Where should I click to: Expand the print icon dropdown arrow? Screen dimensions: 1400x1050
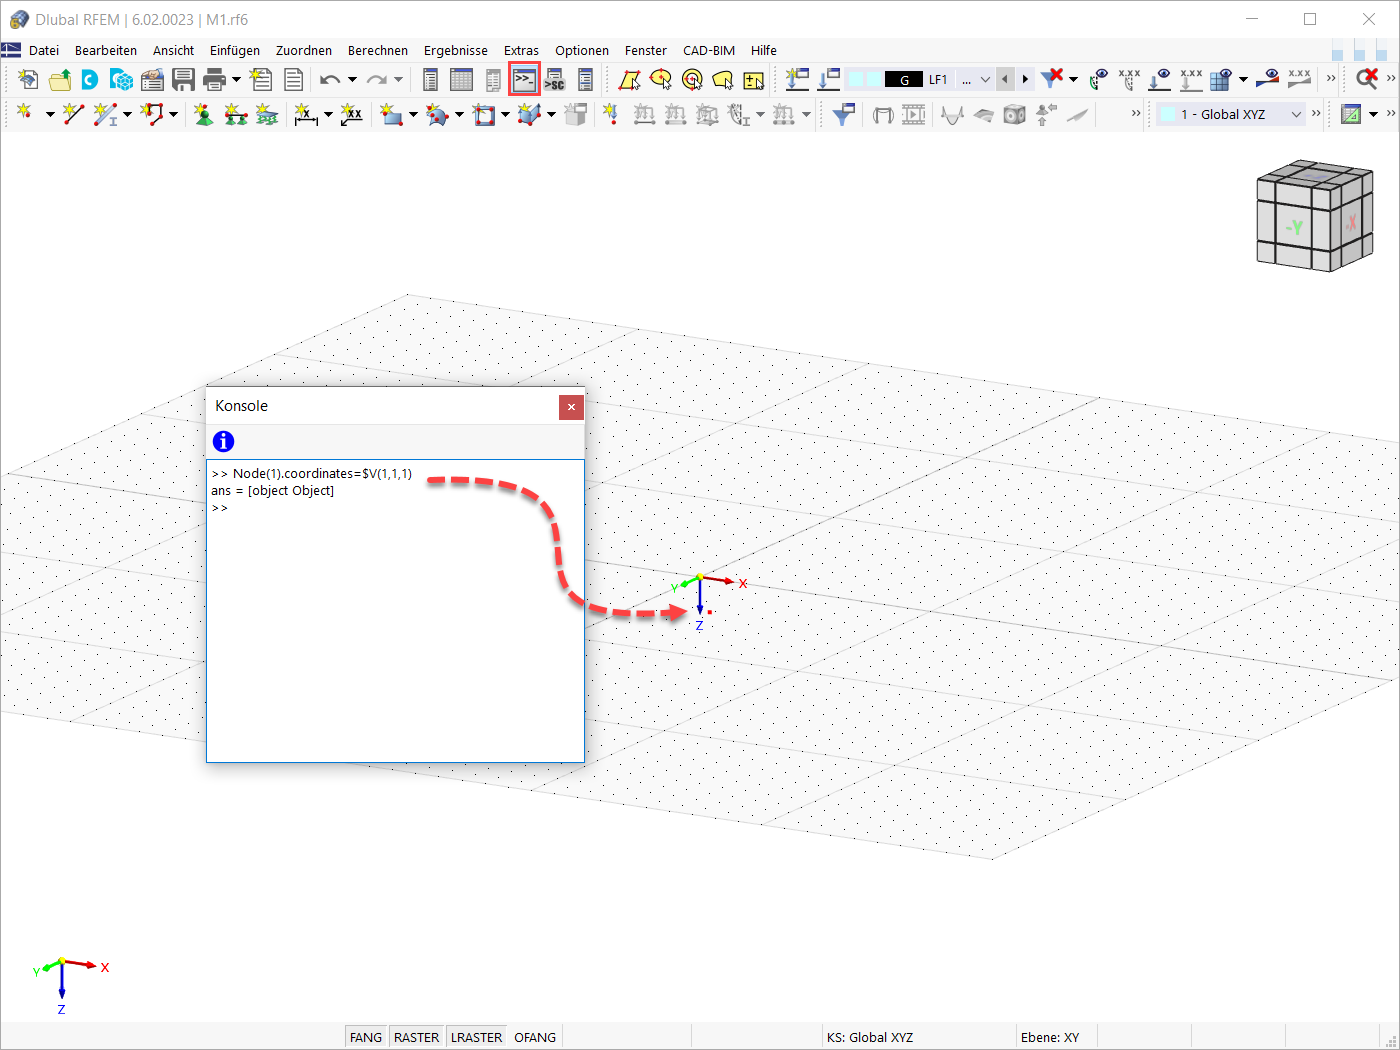point(237,79)
